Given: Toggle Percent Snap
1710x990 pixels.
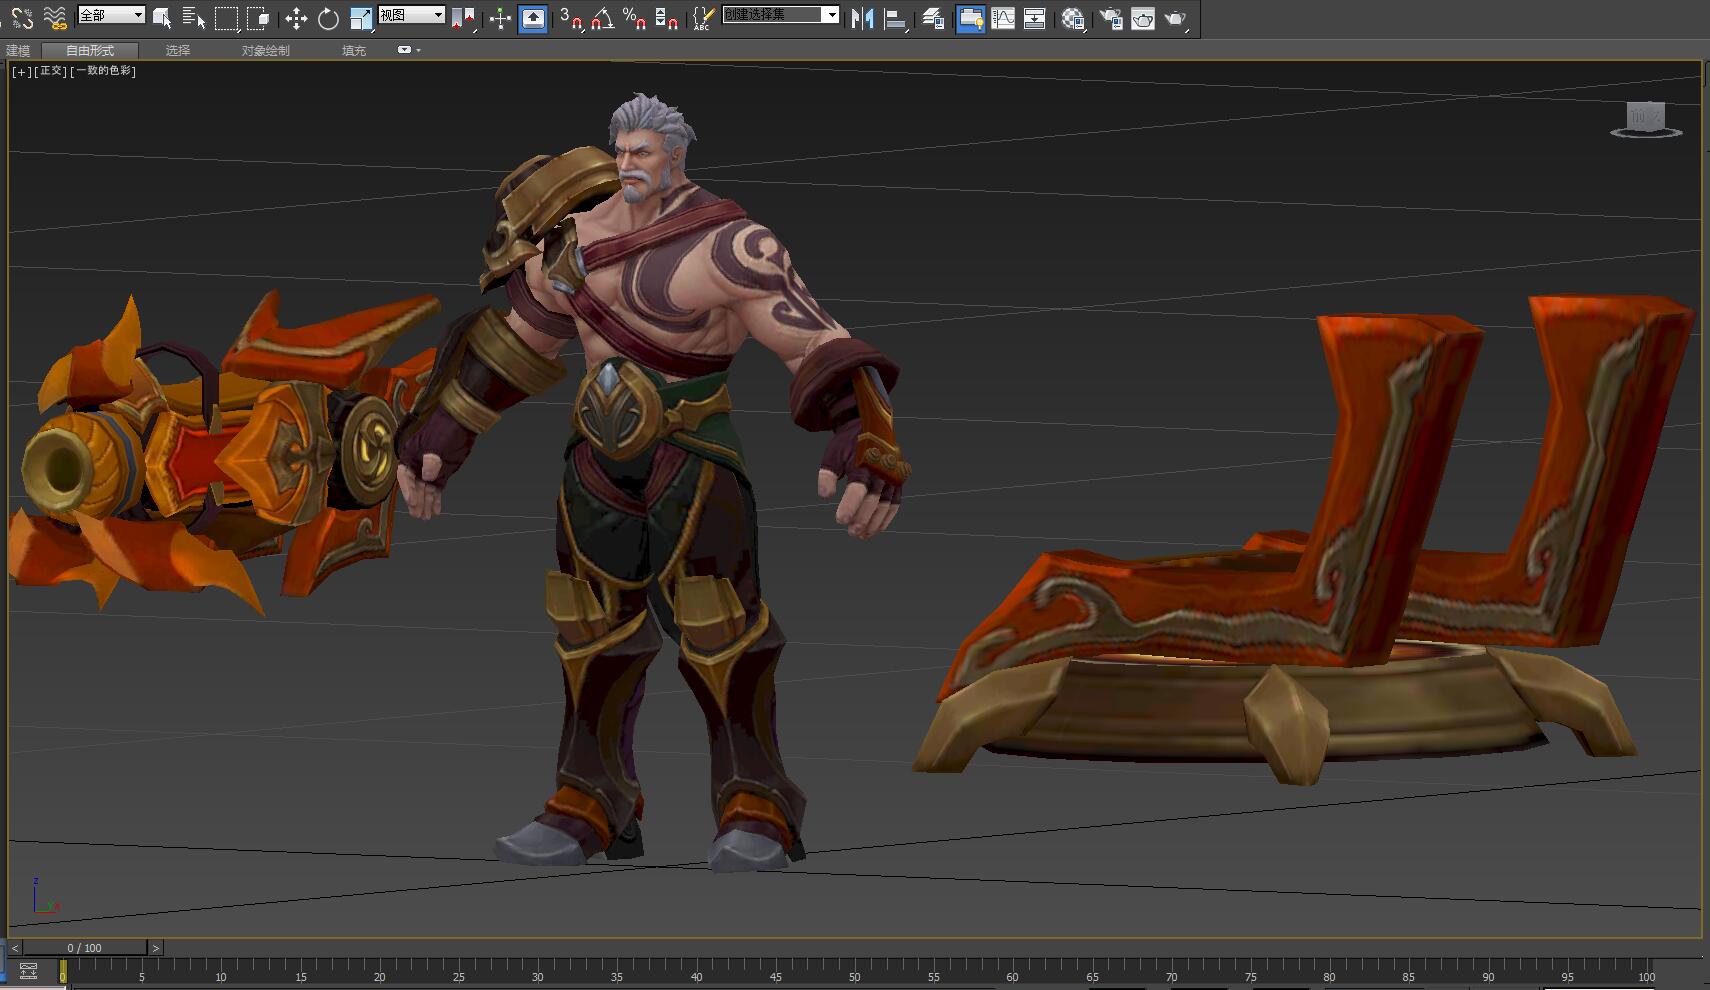Looking at the screenshot, I should (634, 18).
